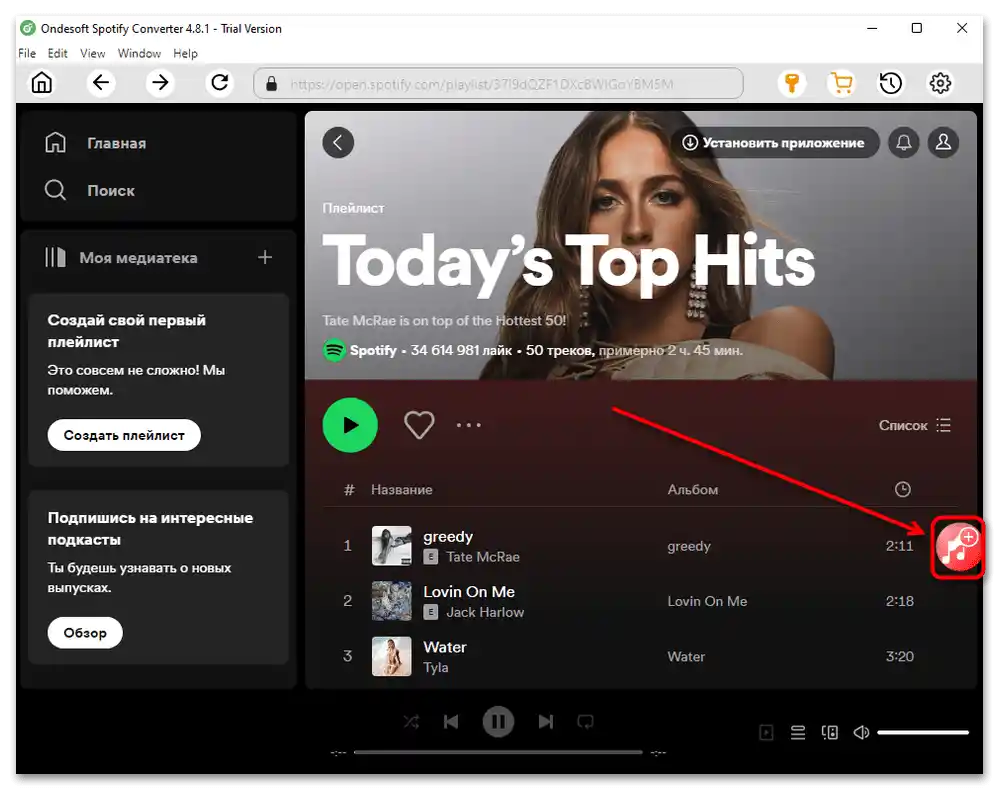The image size is (999, 790).
Task: Open the greedy album link
Action: click(689, 546)
